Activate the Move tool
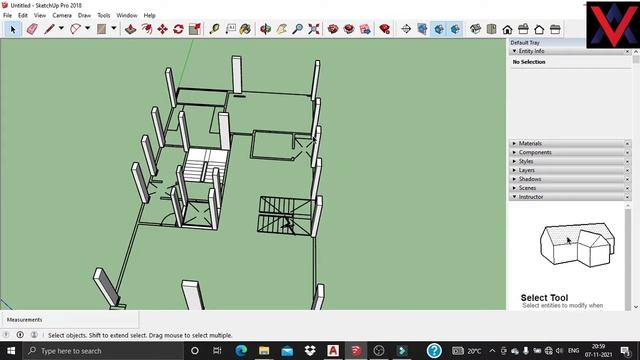 pos(162,29)
